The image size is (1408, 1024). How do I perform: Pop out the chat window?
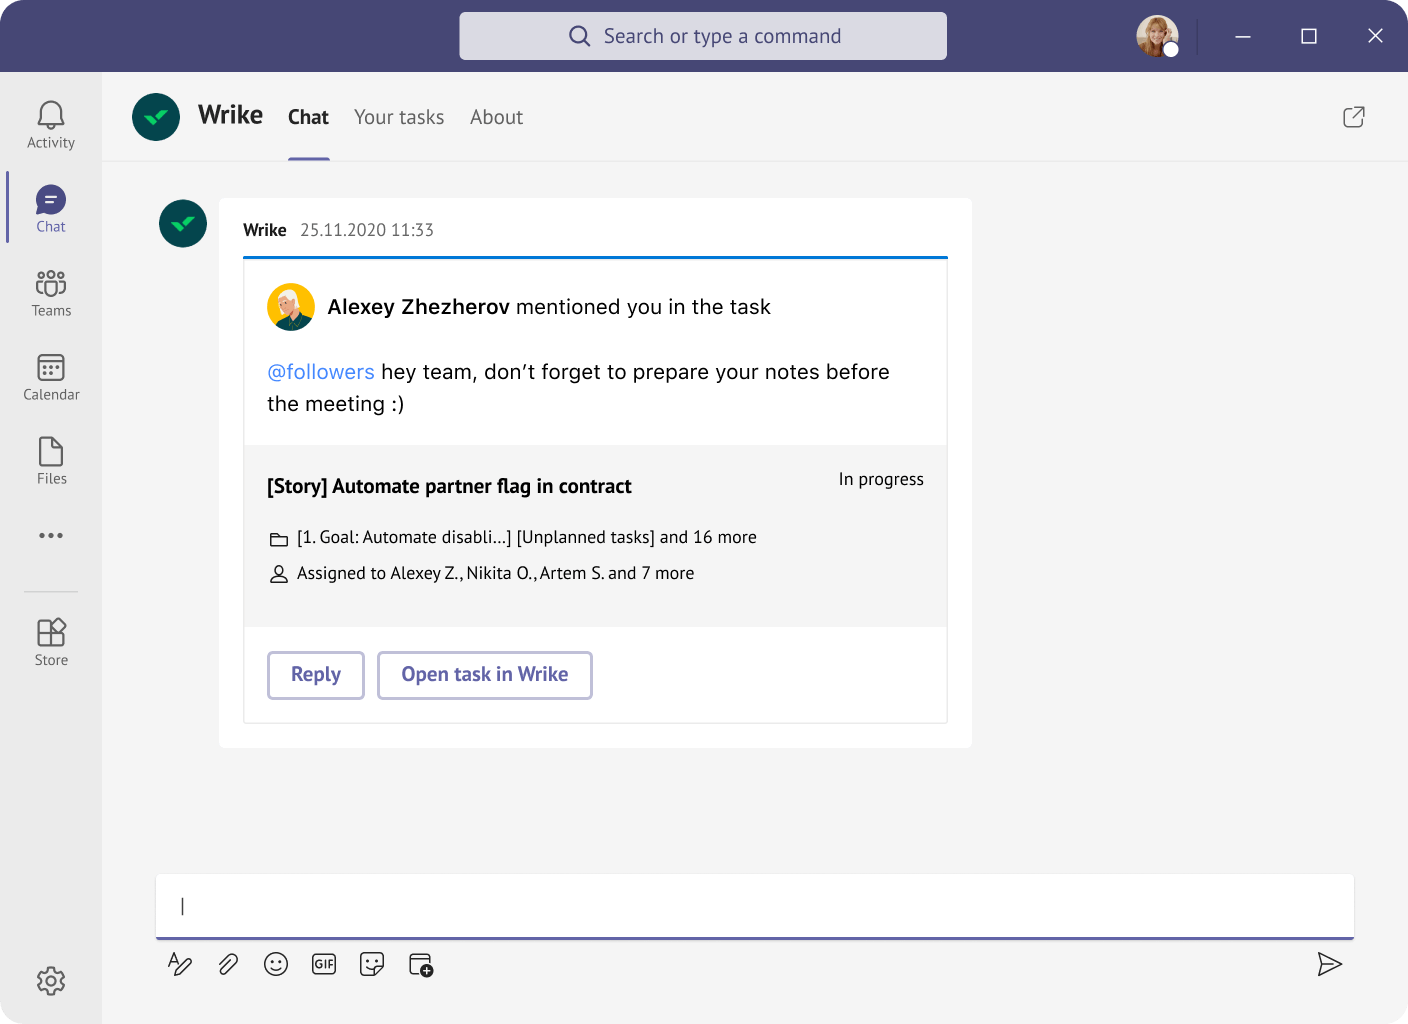pos(1353,117)
